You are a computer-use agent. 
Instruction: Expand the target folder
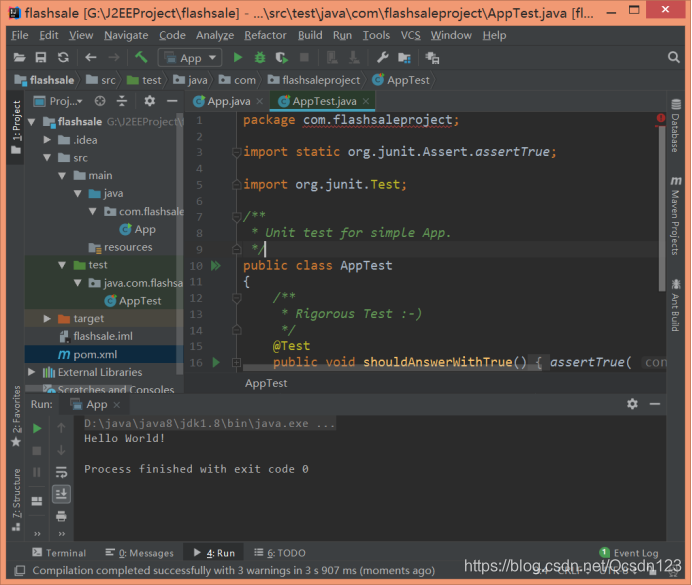click(47, 319)
